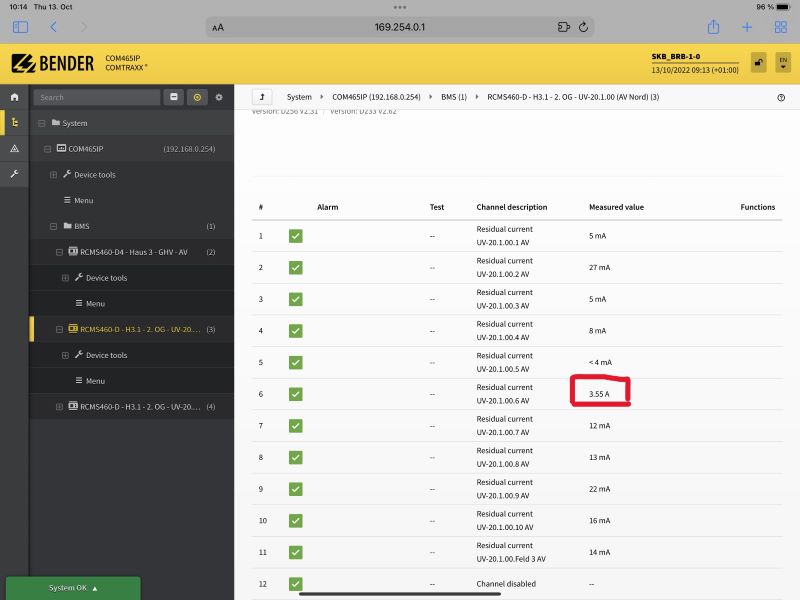
Task: Open the Safari share sheet icon
Action: pyautogui.click(x=713, y=27)
